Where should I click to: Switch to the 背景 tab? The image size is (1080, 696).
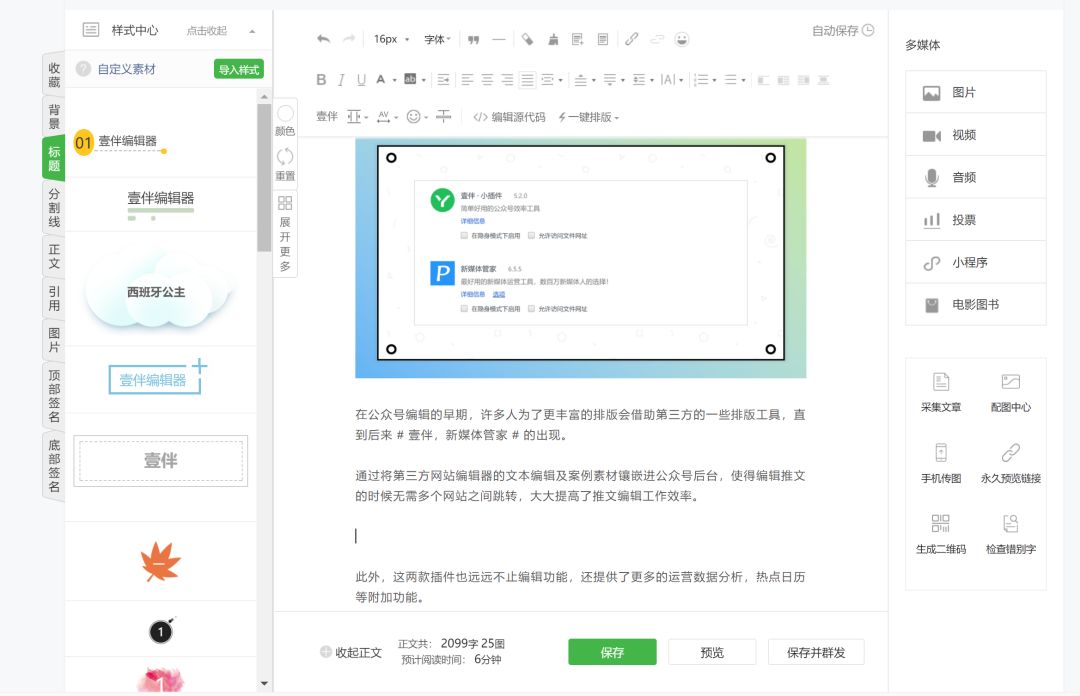tap(54, 116)
